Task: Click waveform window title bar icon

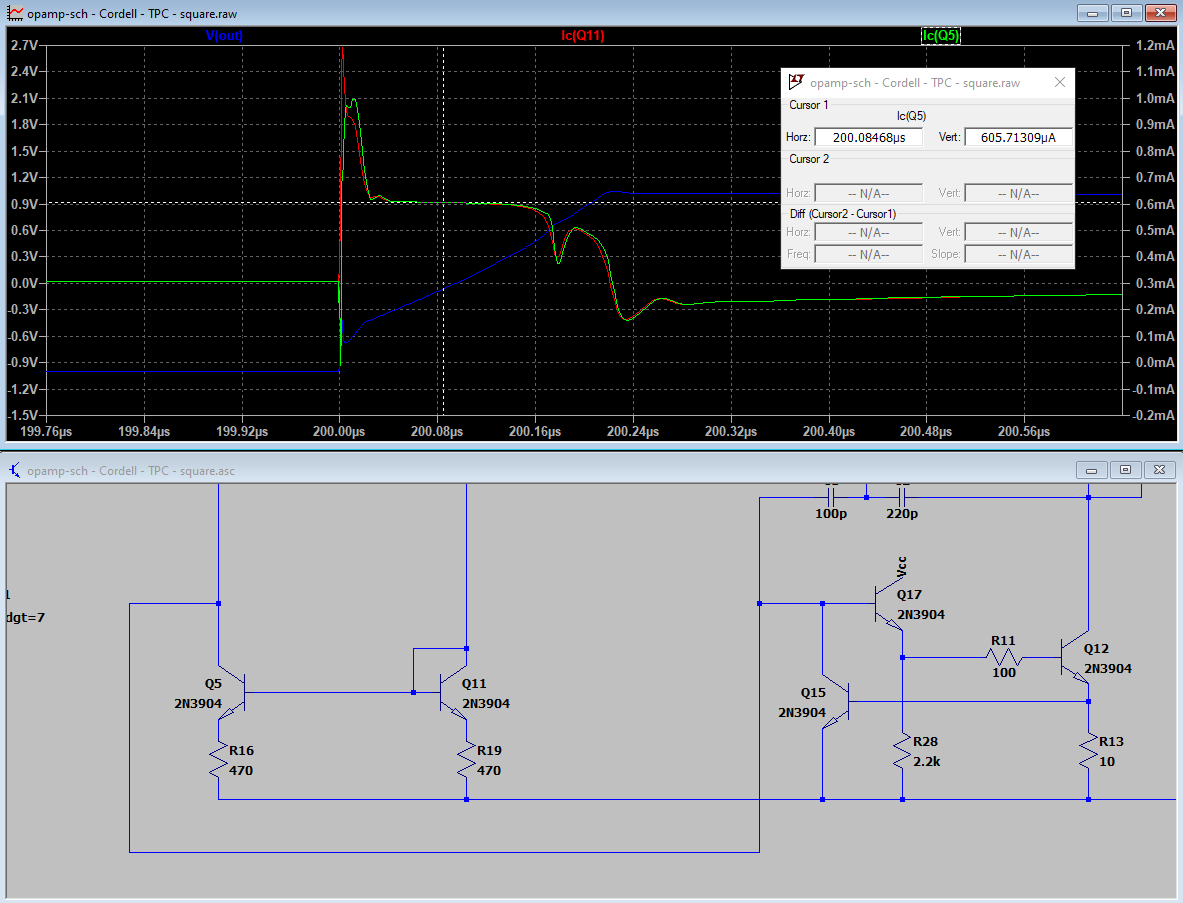Action: [15, 14]
